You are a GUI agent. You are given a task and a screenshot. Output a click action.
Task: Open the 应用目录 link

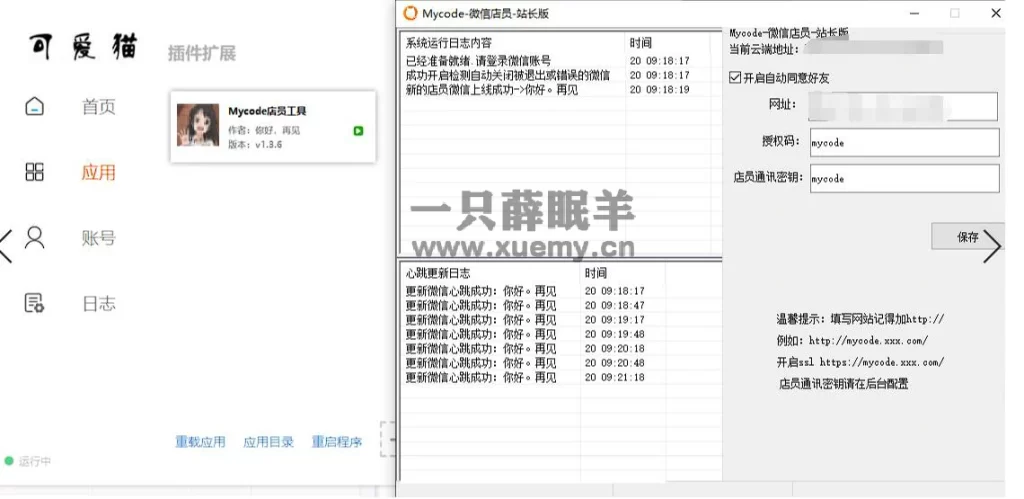268,442
